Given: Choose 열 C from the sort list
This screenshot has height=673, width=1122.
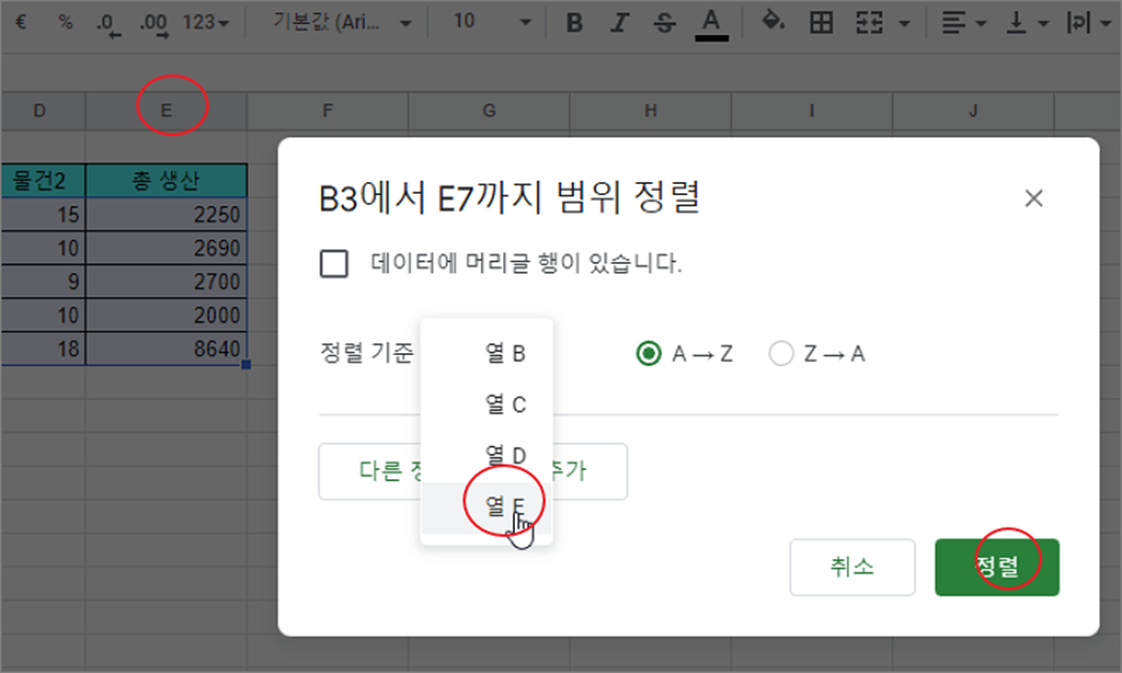Looking at the screenshot, I should point(487,404).
